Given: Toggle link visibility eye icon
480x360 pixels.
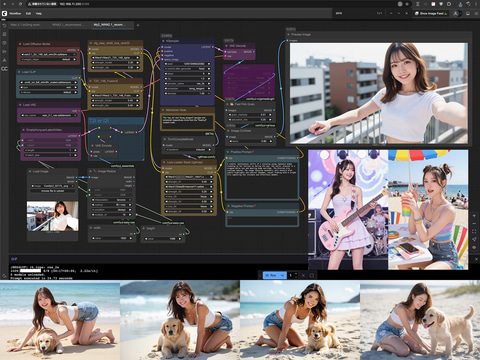Looking at the screenshot, I should coord(474,247).
